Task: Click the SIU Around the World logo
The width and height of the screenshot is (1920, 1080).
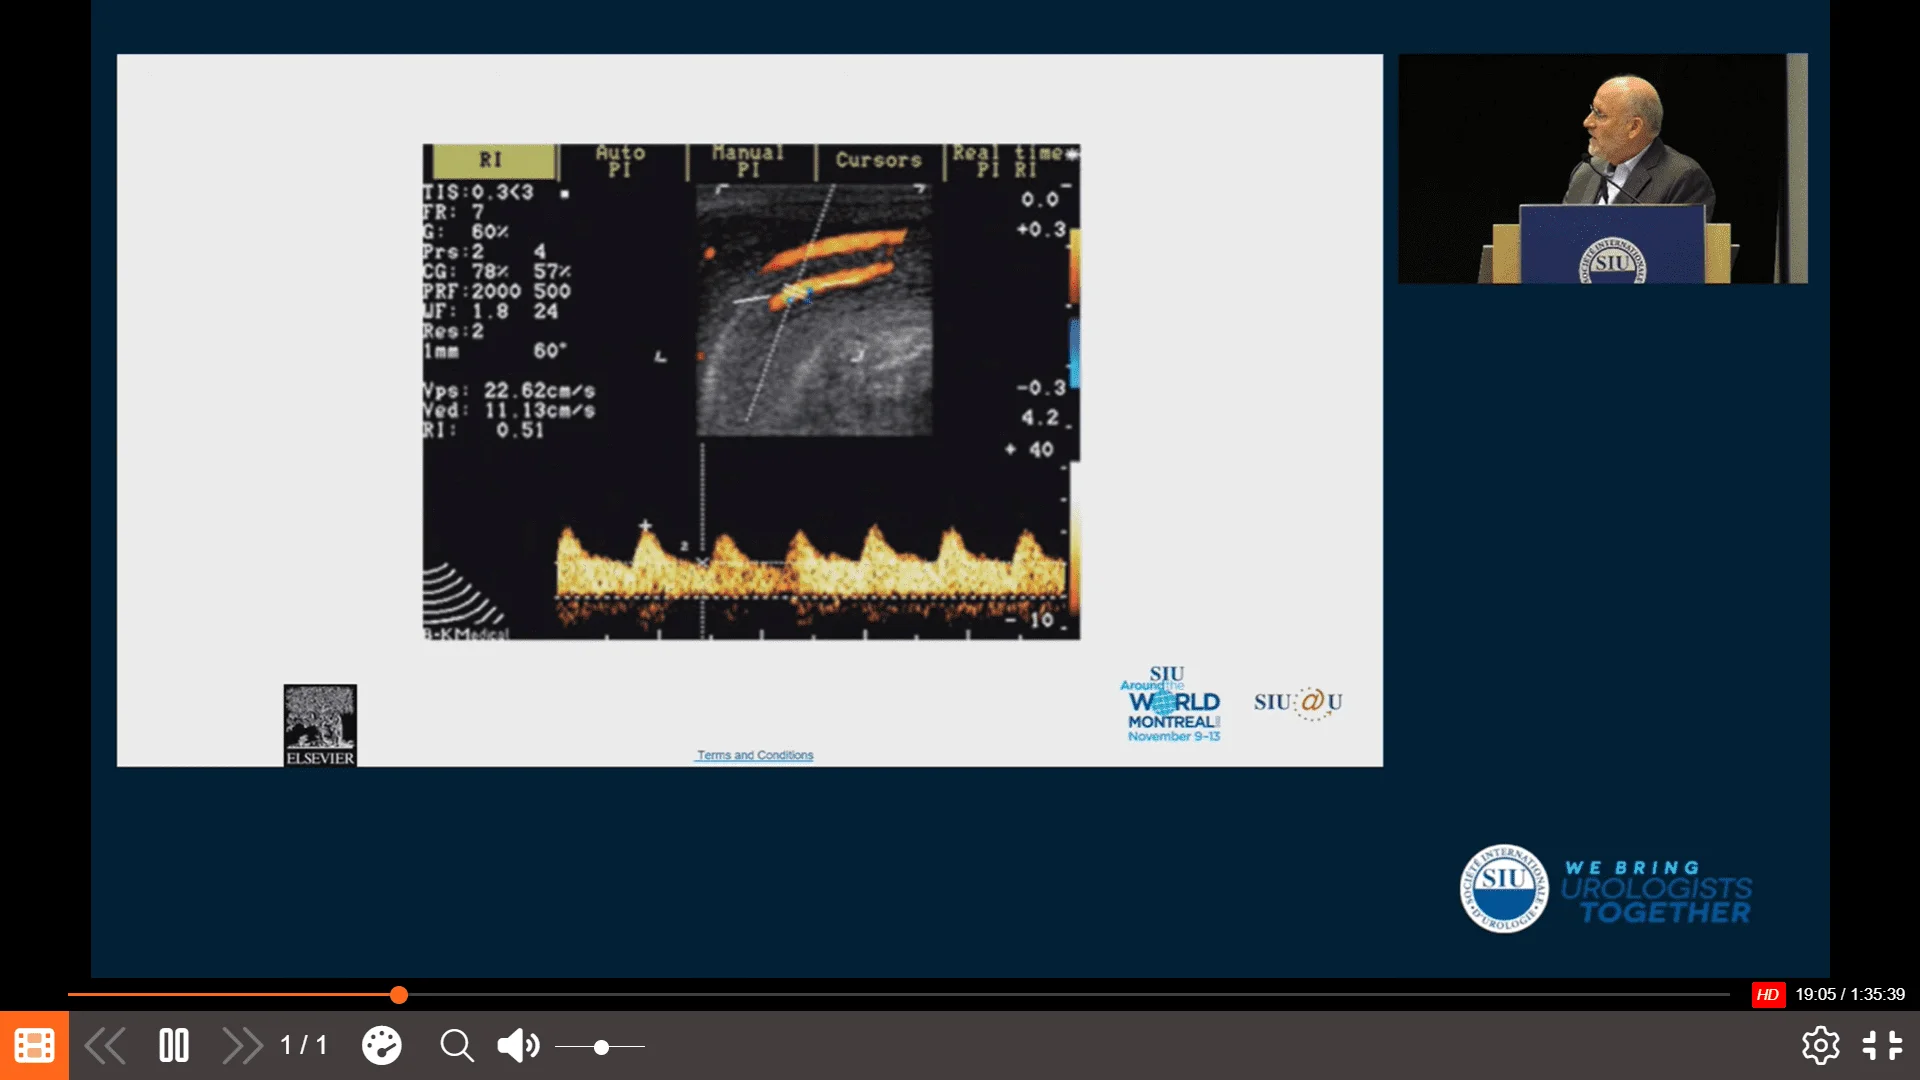Action: click(x=1171, y=704)
